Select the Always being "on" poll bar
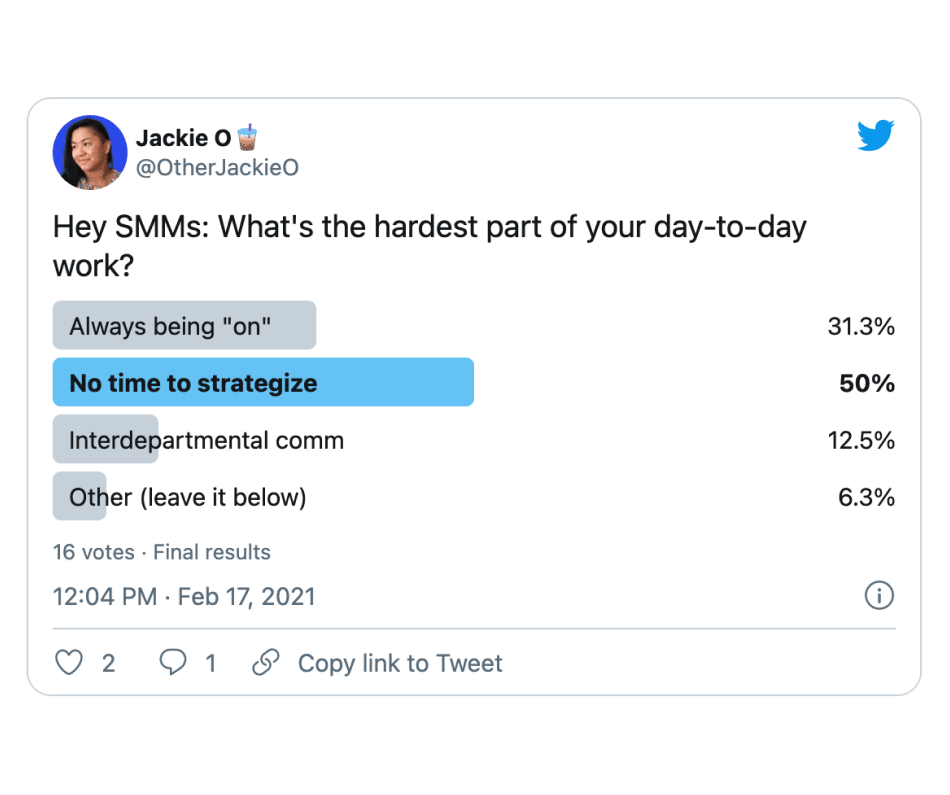 click(184, 326)
